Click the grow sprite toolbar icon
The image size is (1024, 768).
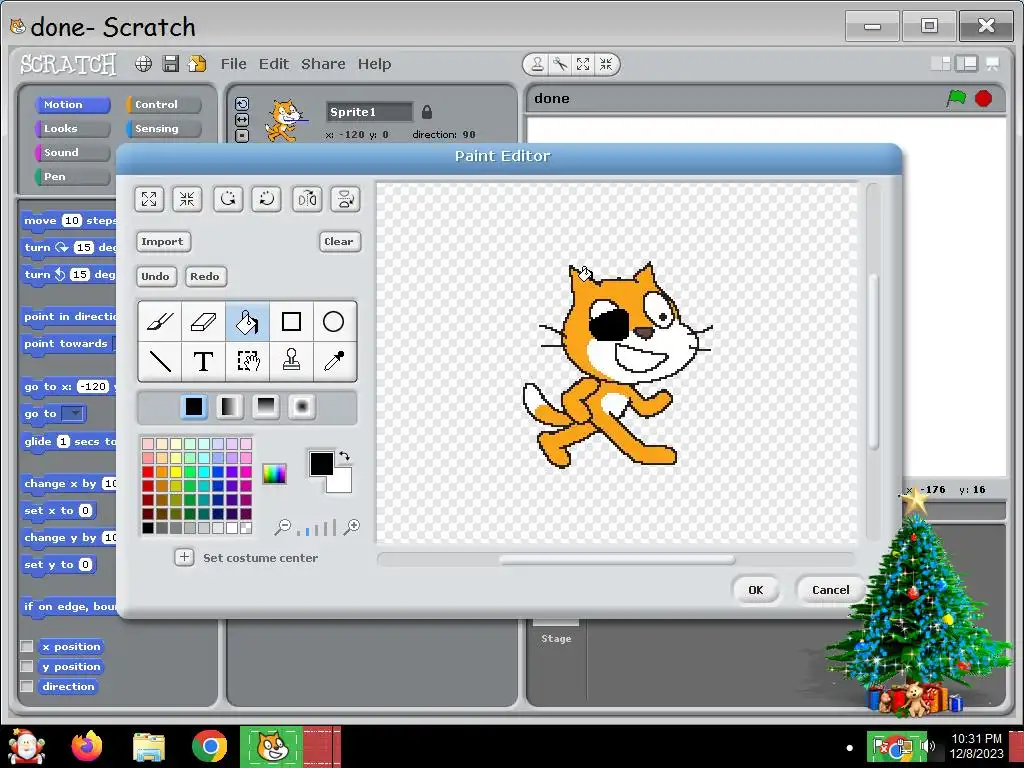click(583, 64)
